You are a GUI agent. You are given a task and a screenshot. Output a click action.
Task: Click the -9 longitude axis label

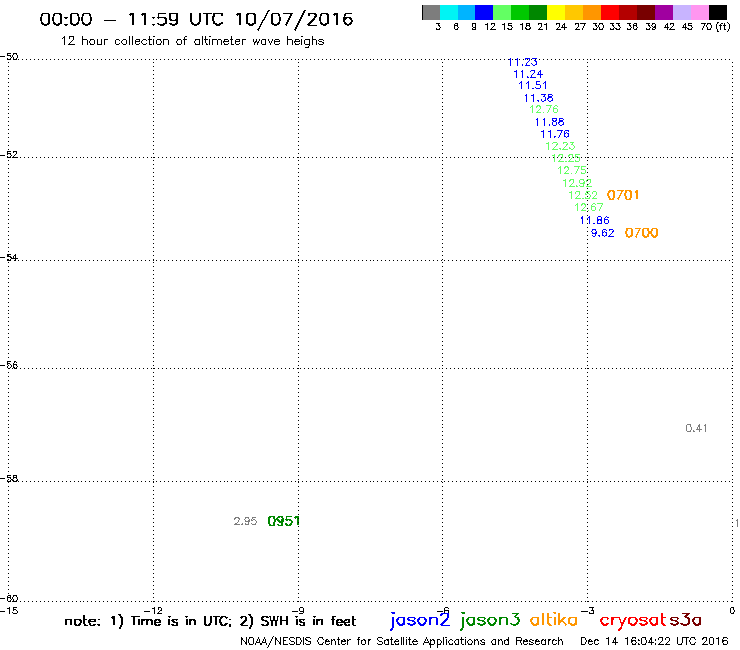pos(298,611)
